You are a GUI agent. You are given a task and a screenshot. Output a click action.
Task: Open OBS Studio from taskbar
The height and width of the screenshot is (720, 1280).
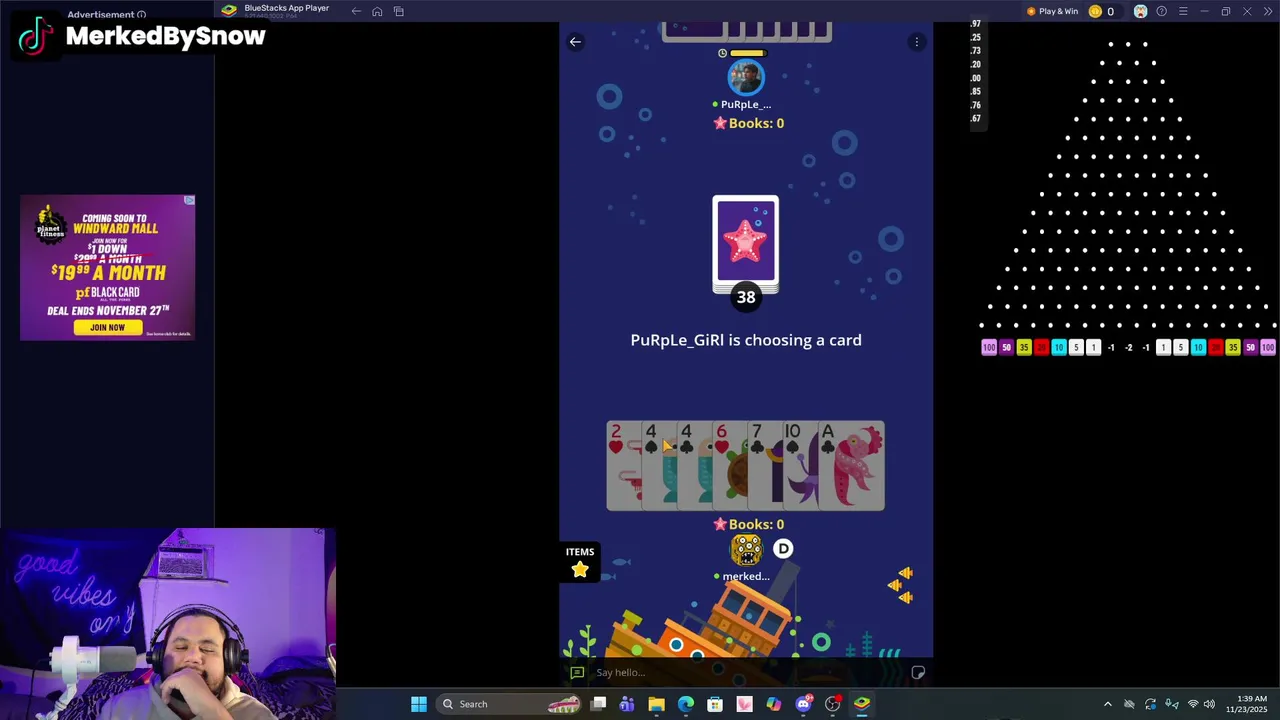(832, 704)
